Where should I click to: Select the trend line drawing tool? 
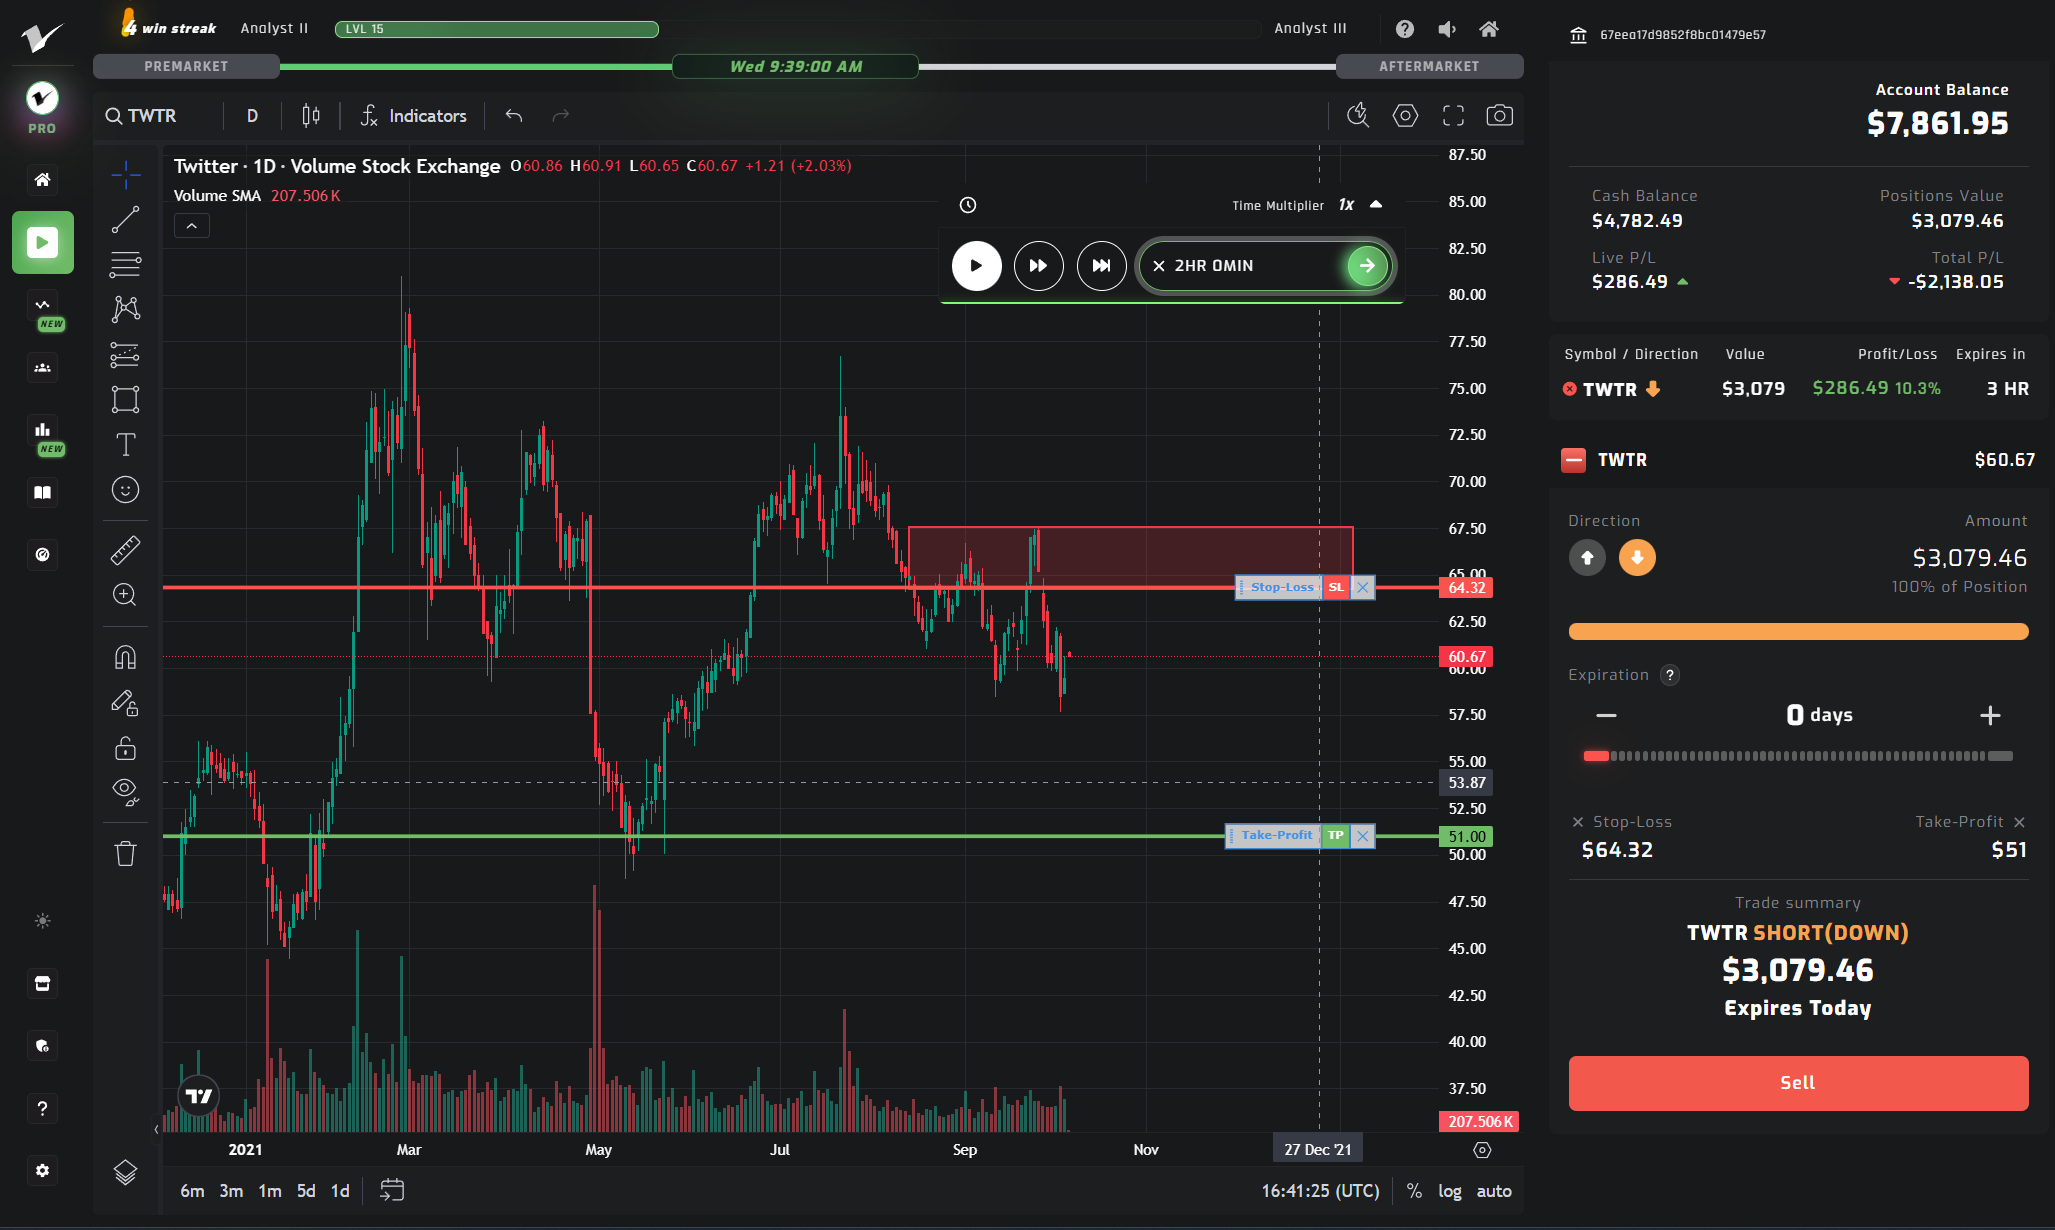125,219
